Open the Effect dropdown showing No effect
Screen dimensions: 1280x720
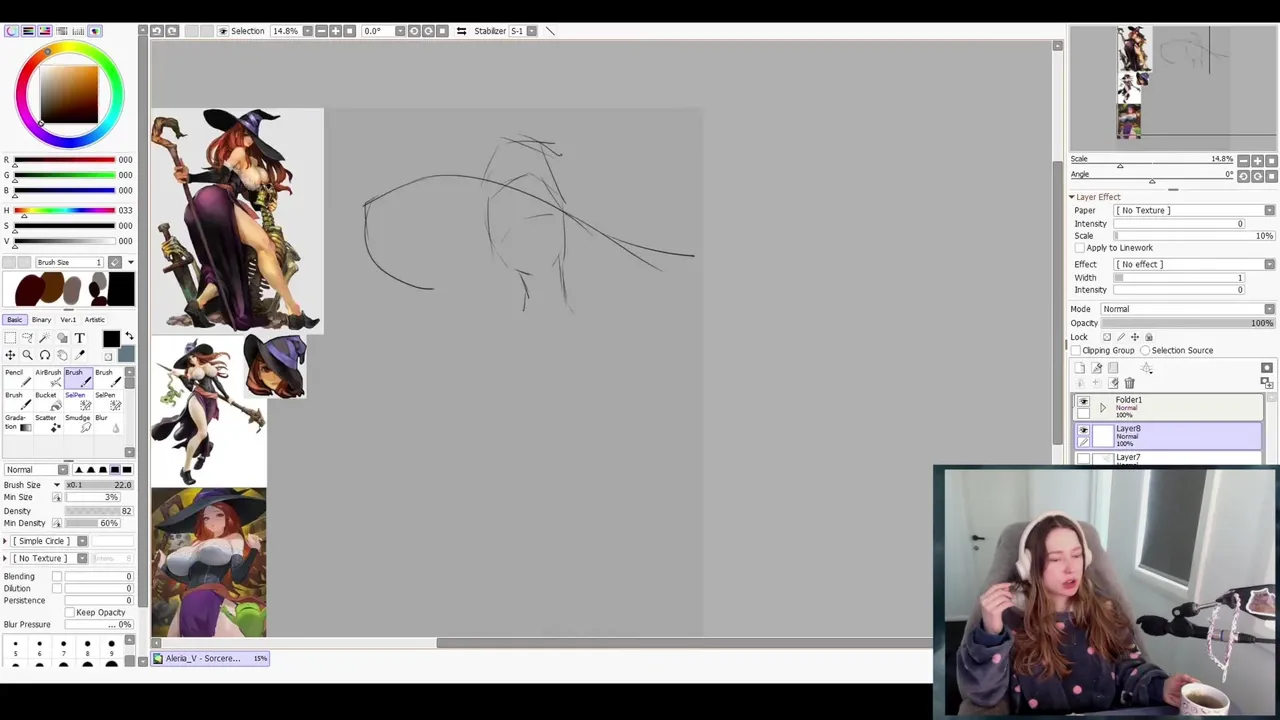(1195, 265)
